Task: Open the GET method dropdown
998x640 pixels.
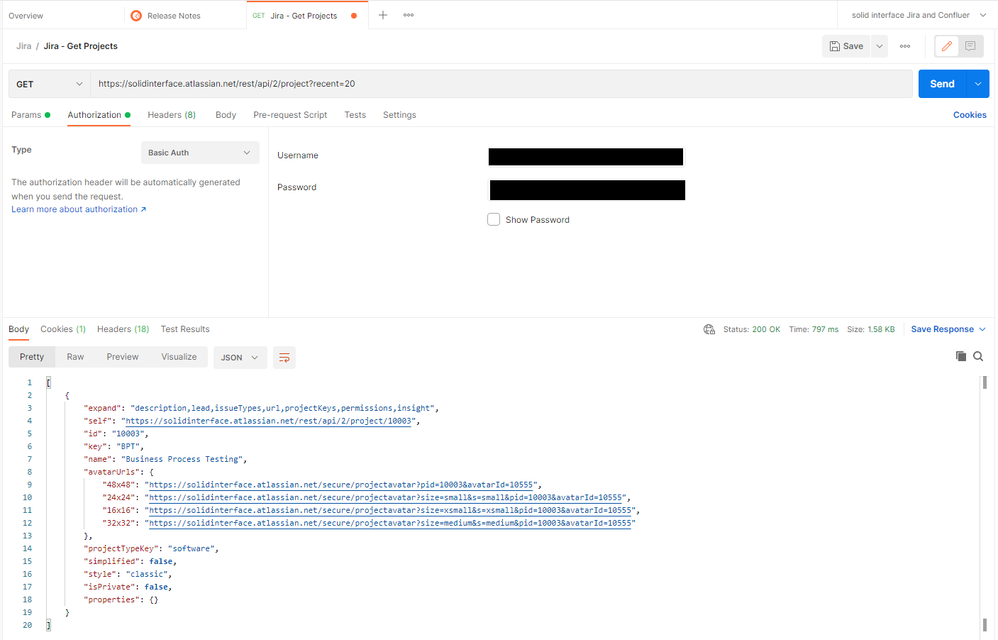Action: tap(48, 83)
